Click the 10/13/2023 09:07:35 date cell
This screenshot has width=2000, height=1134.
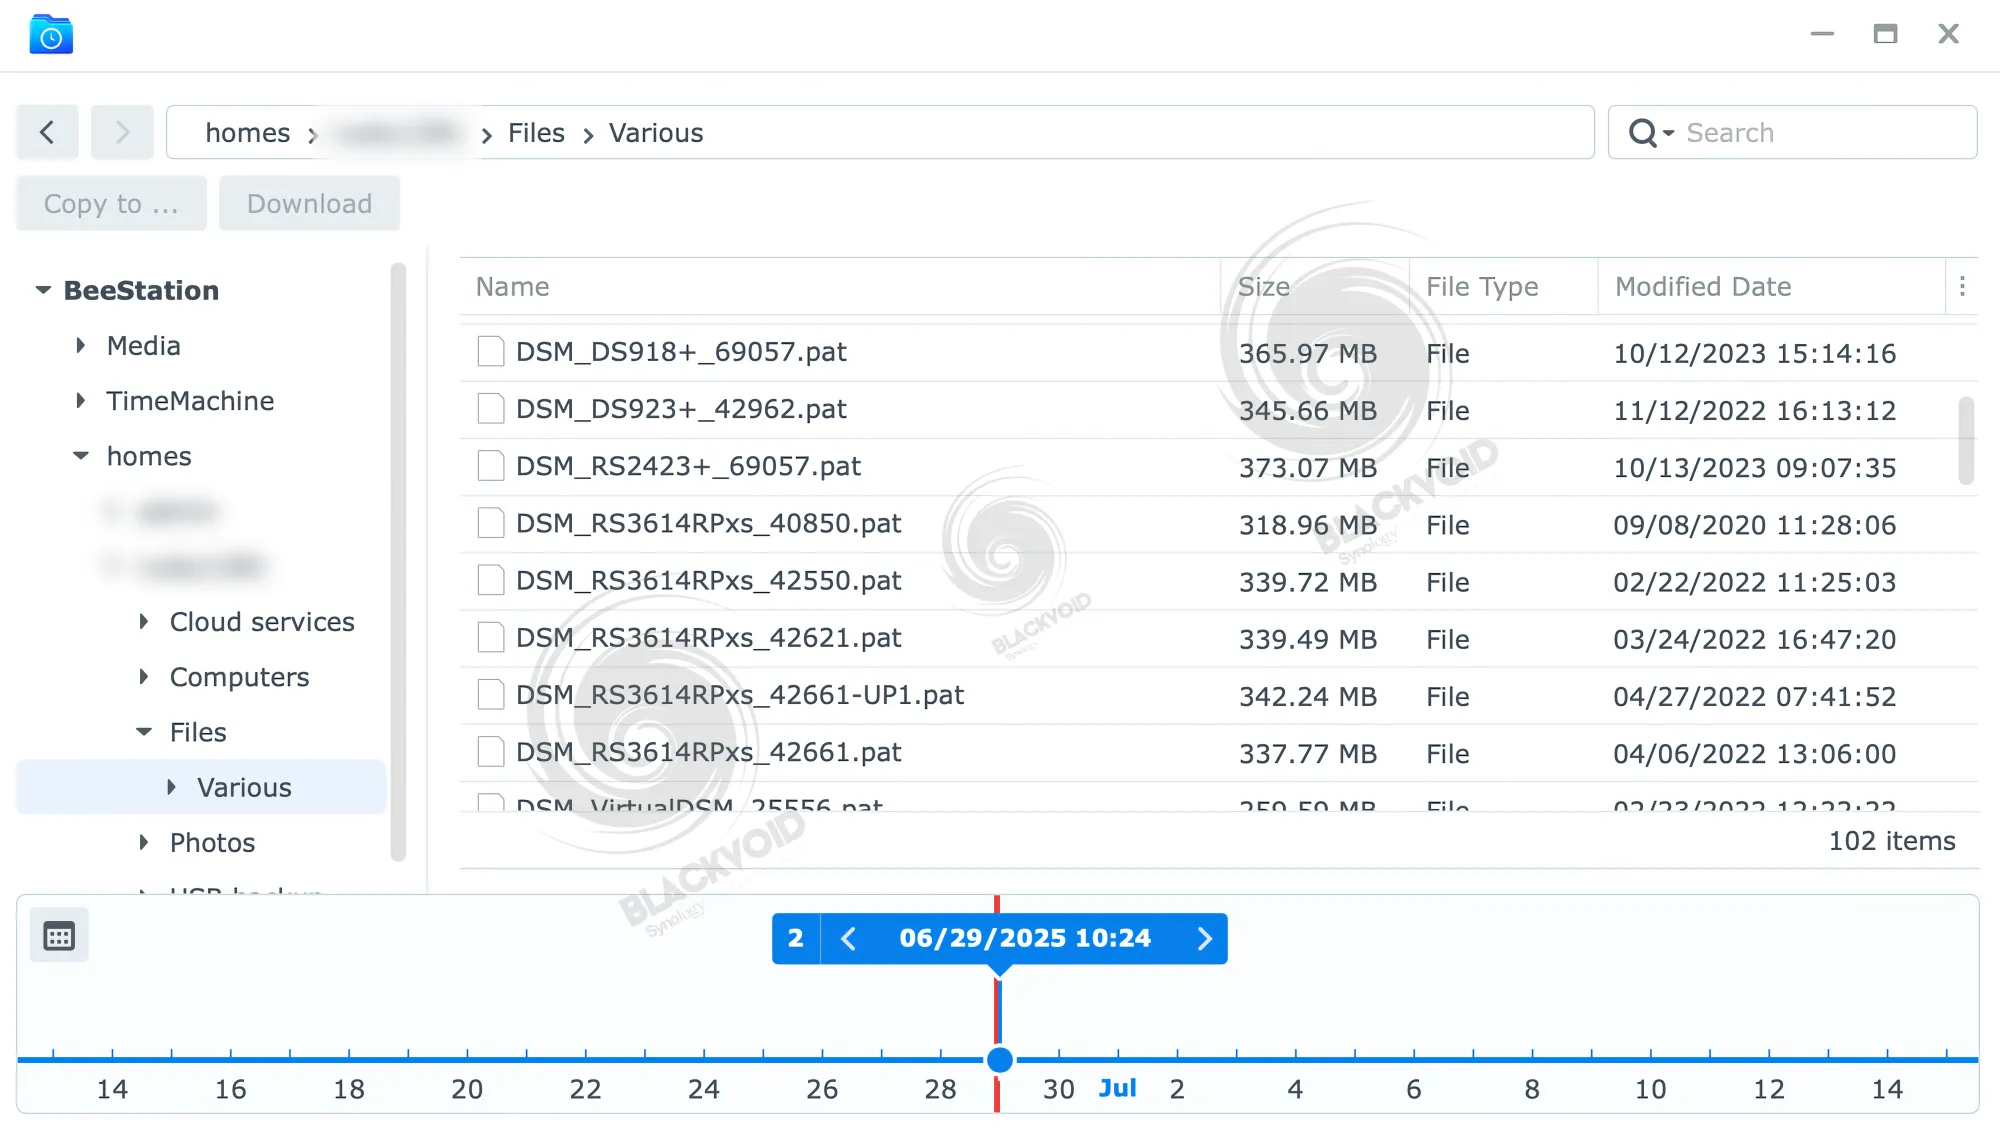pyautogui.click(x=1754, y=467)
